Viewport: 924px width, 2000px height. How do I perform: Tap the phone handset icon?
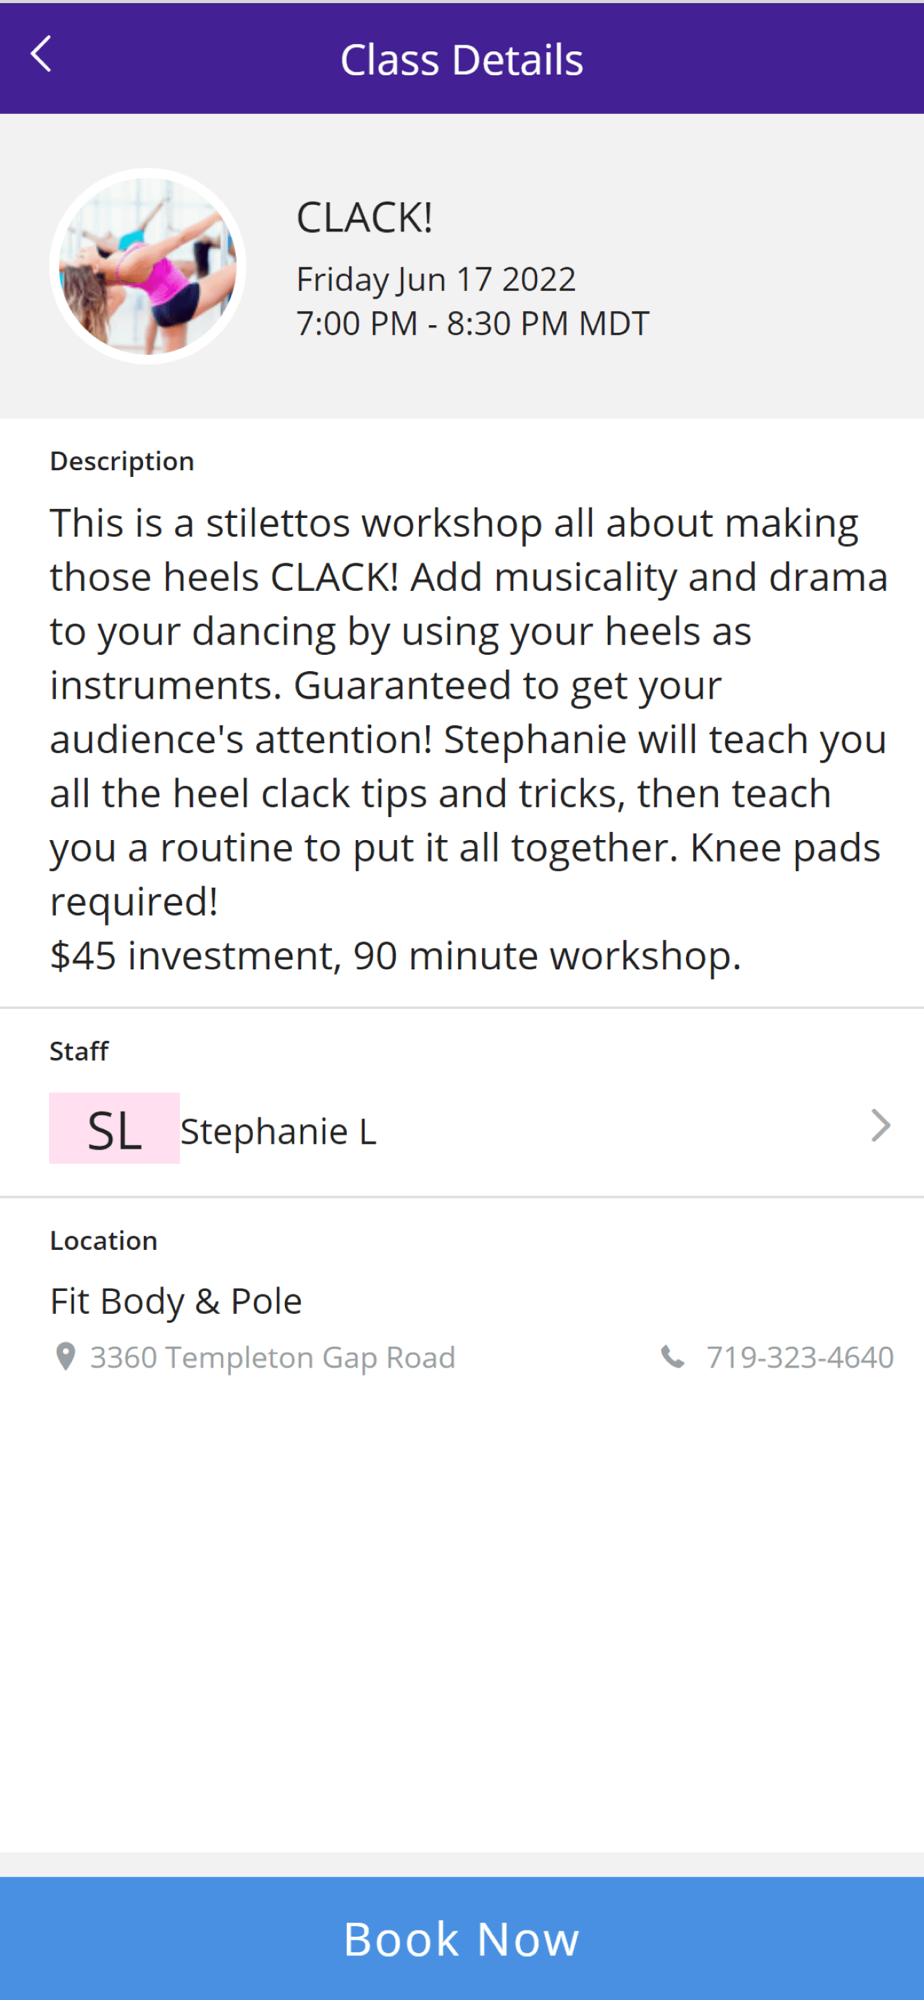(673, 1357)
